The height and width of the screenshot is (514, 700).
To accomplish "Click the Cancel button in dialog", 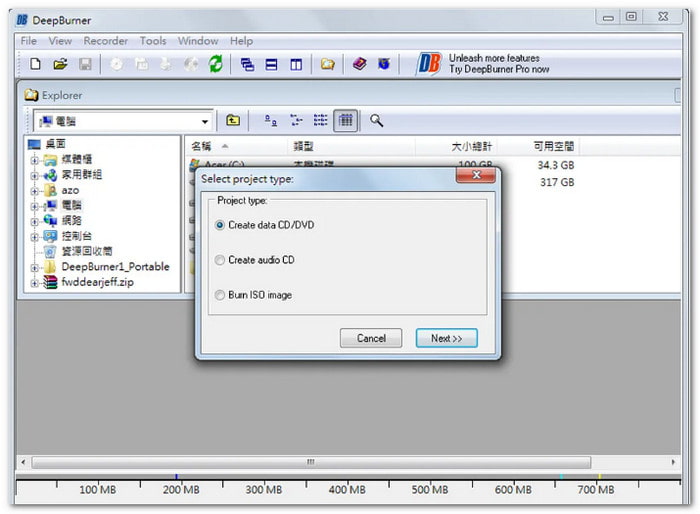I will tap(371, 338).
